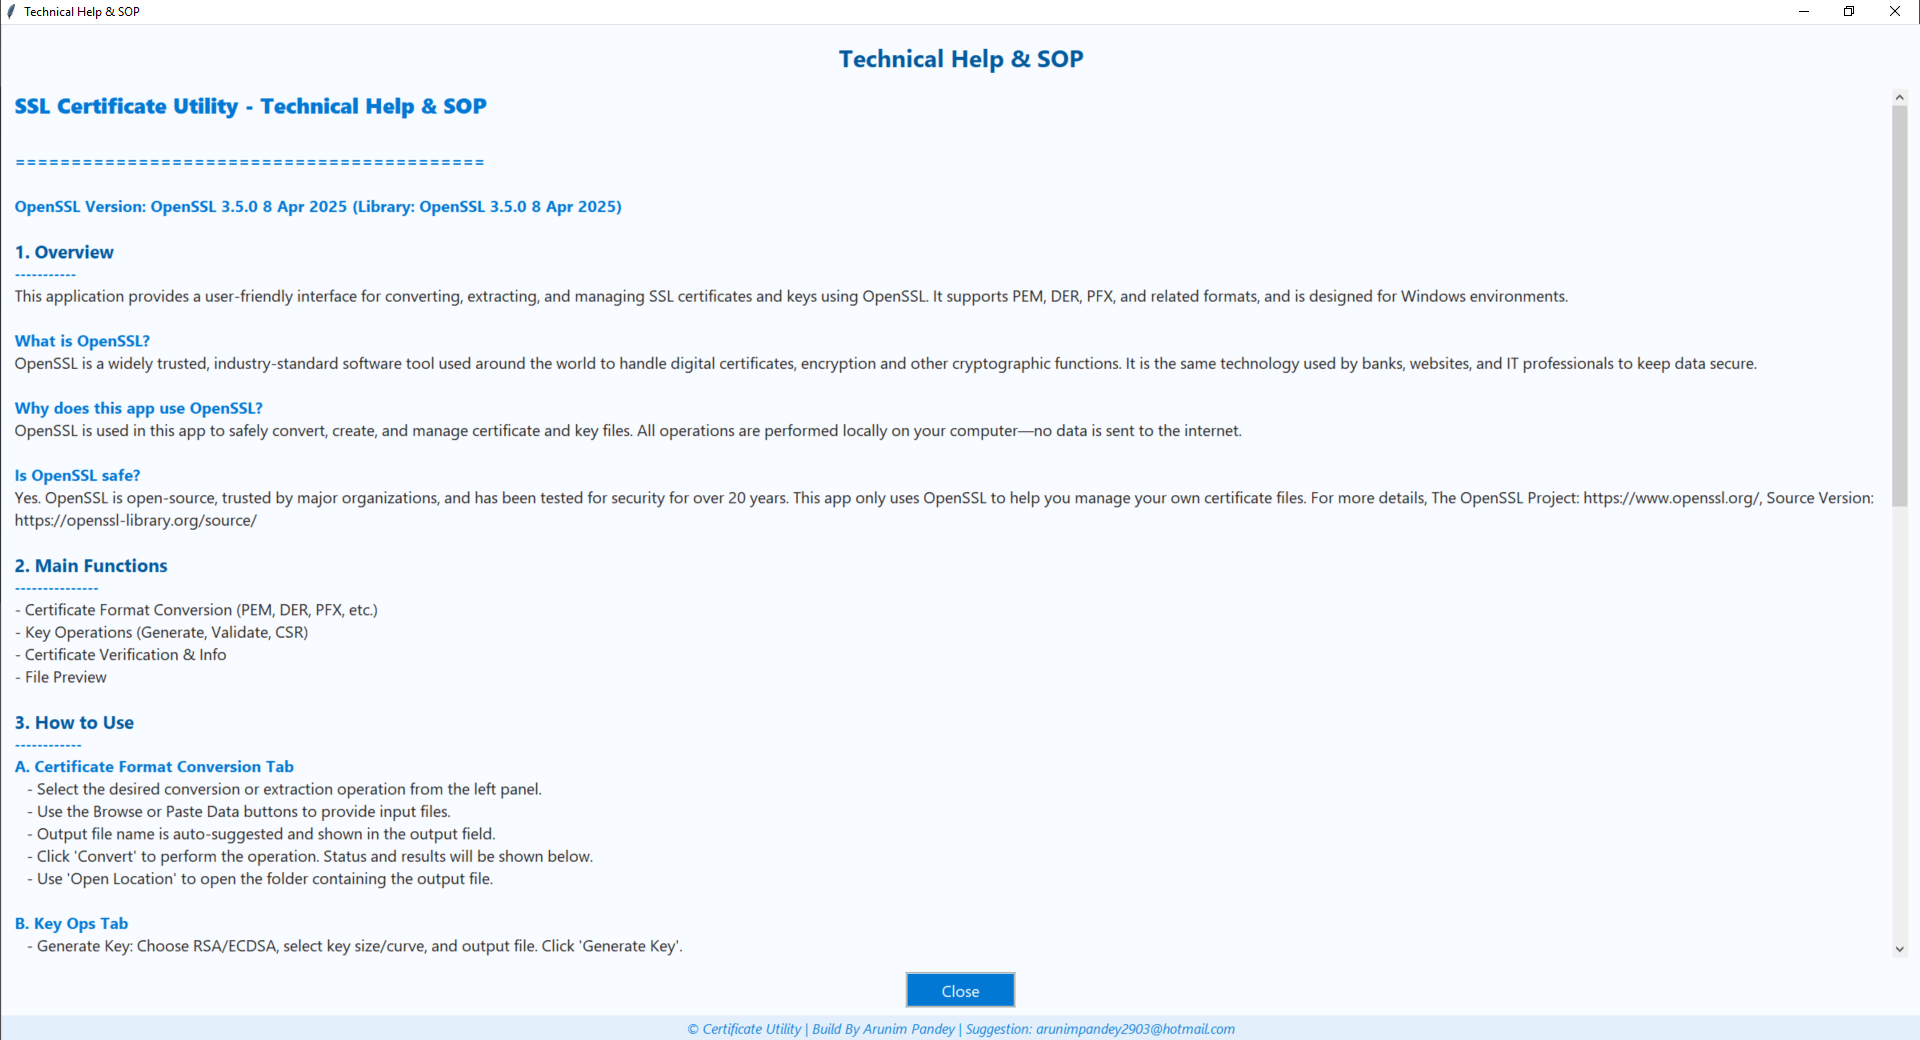
Task: Restore the Technical Help window size
Action: (x=1849, y=11)
